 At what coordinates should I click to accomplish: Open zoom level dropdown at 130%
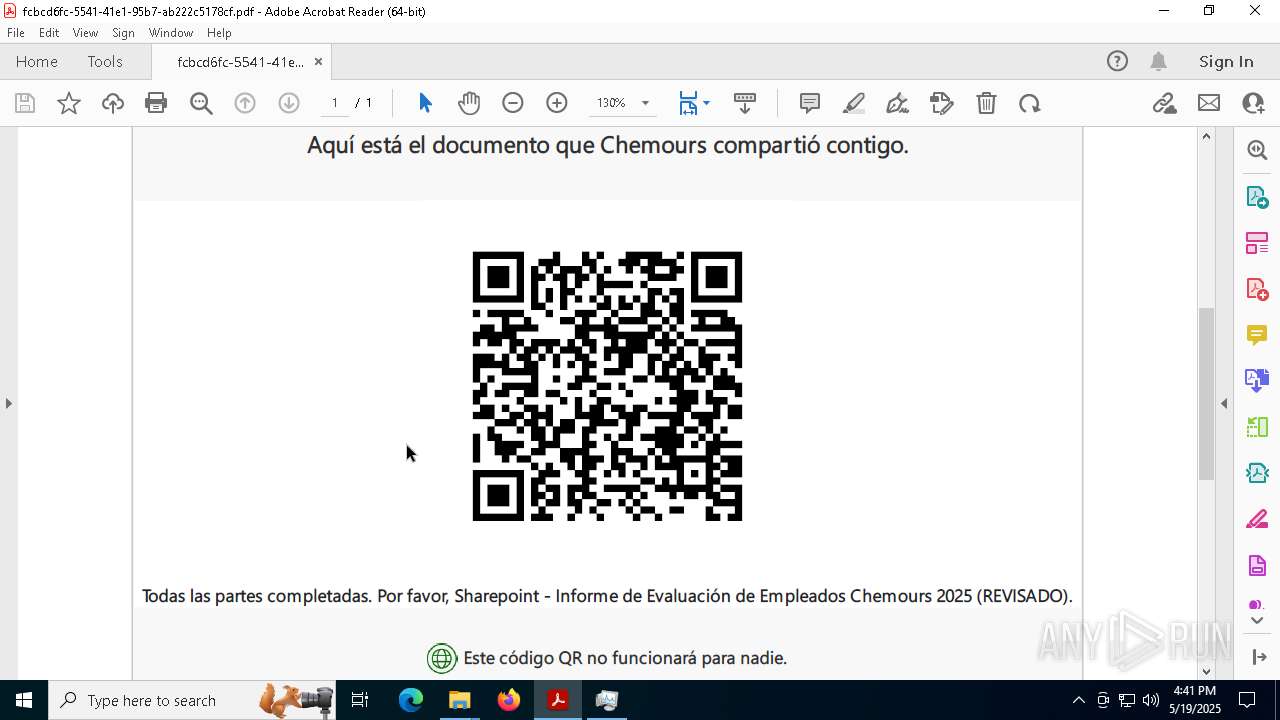pos(645,103)
